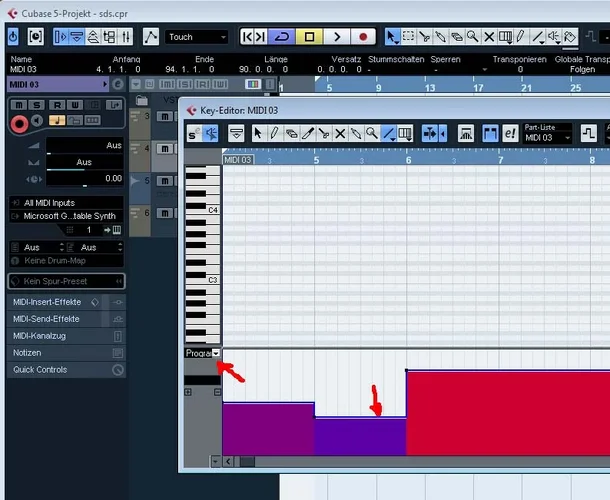Expand the MIDI 03 inspector track header
This screenshot has width=610, height=500.
tap(58, 84)
